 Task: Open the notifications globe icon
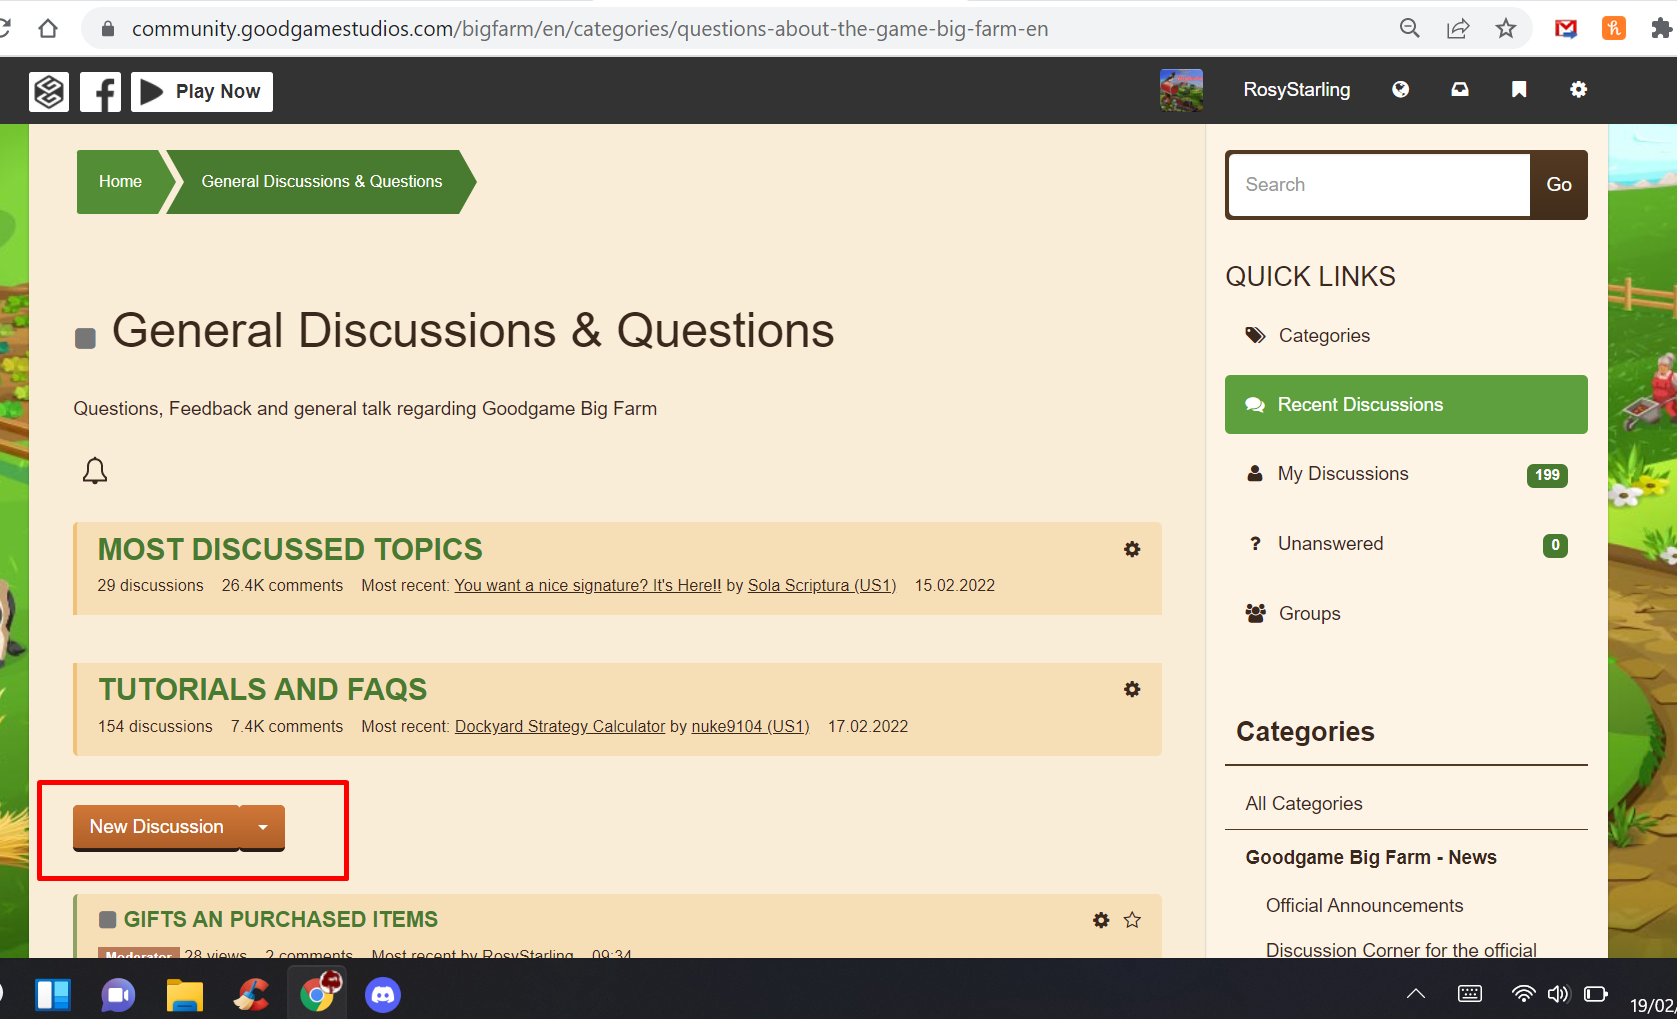[1400, 90]
